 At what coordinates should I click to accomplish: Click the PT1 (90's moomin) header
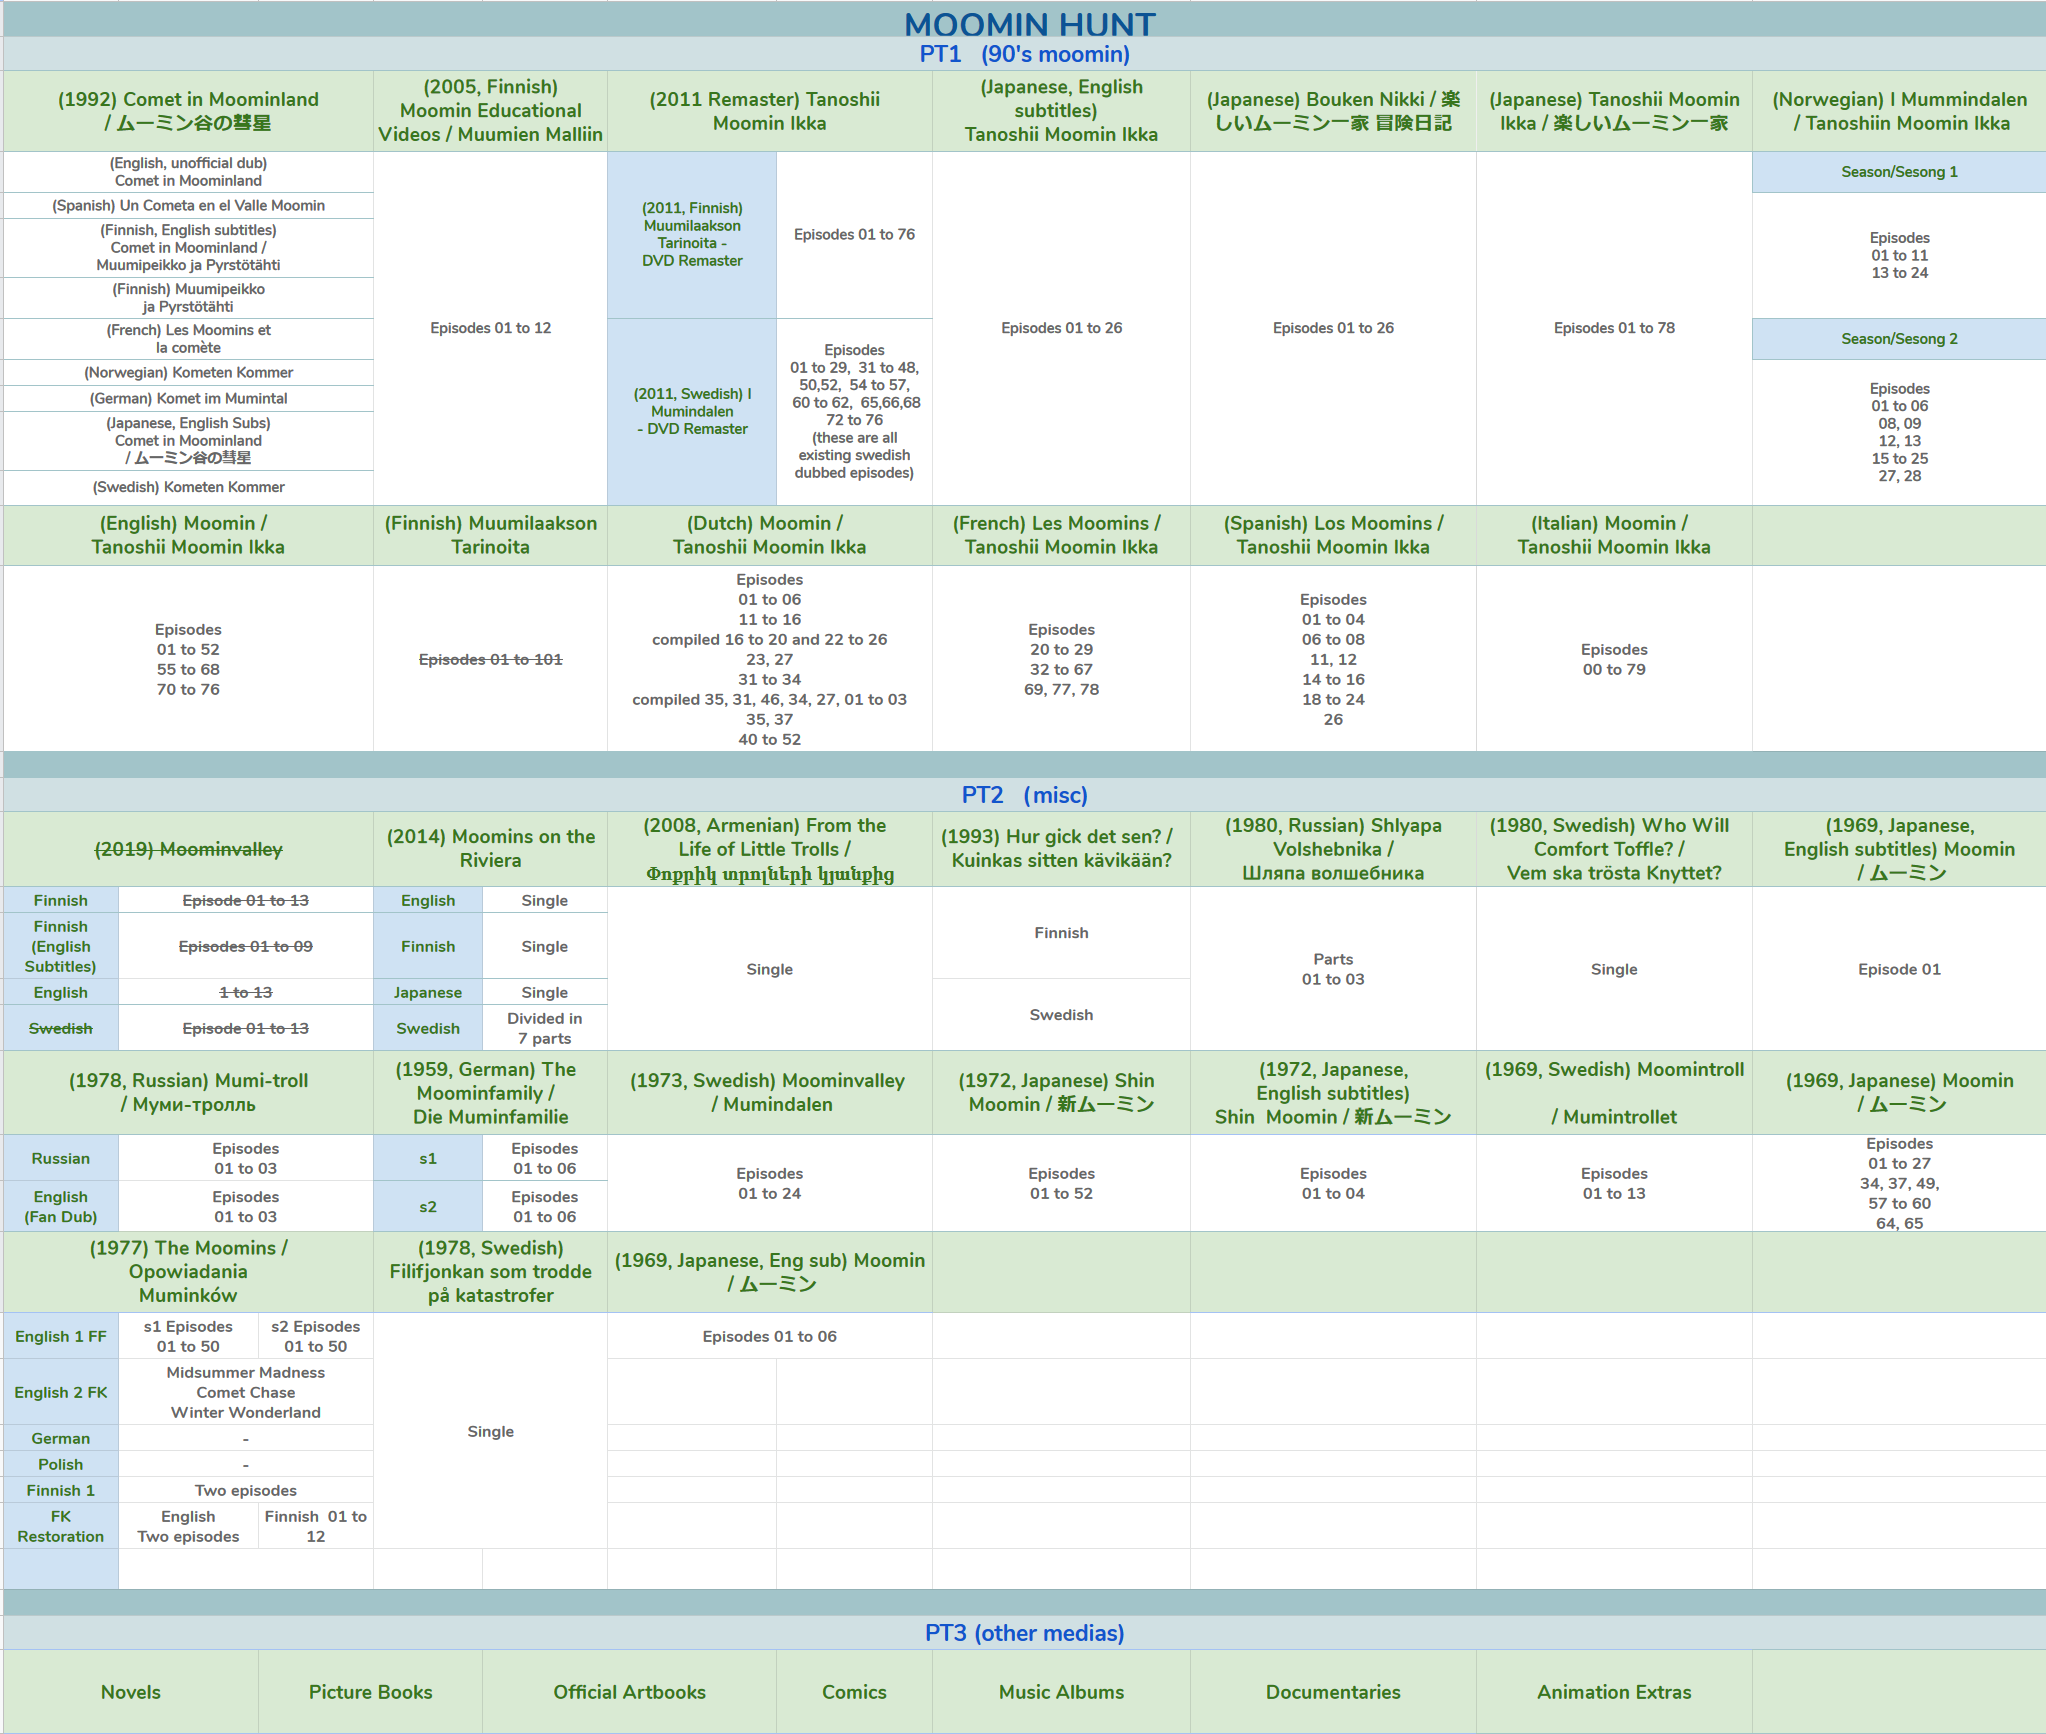point(1024,54)
